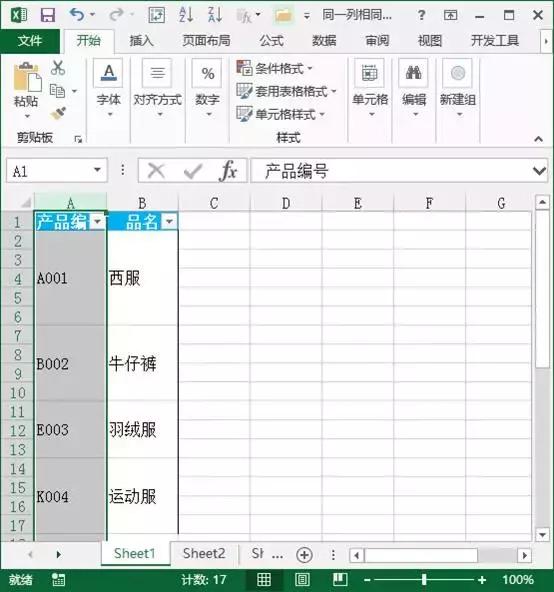Switch to the 审阅 (Review) tab
Viewport: 554px width, 592px height.
pos(377,40)
